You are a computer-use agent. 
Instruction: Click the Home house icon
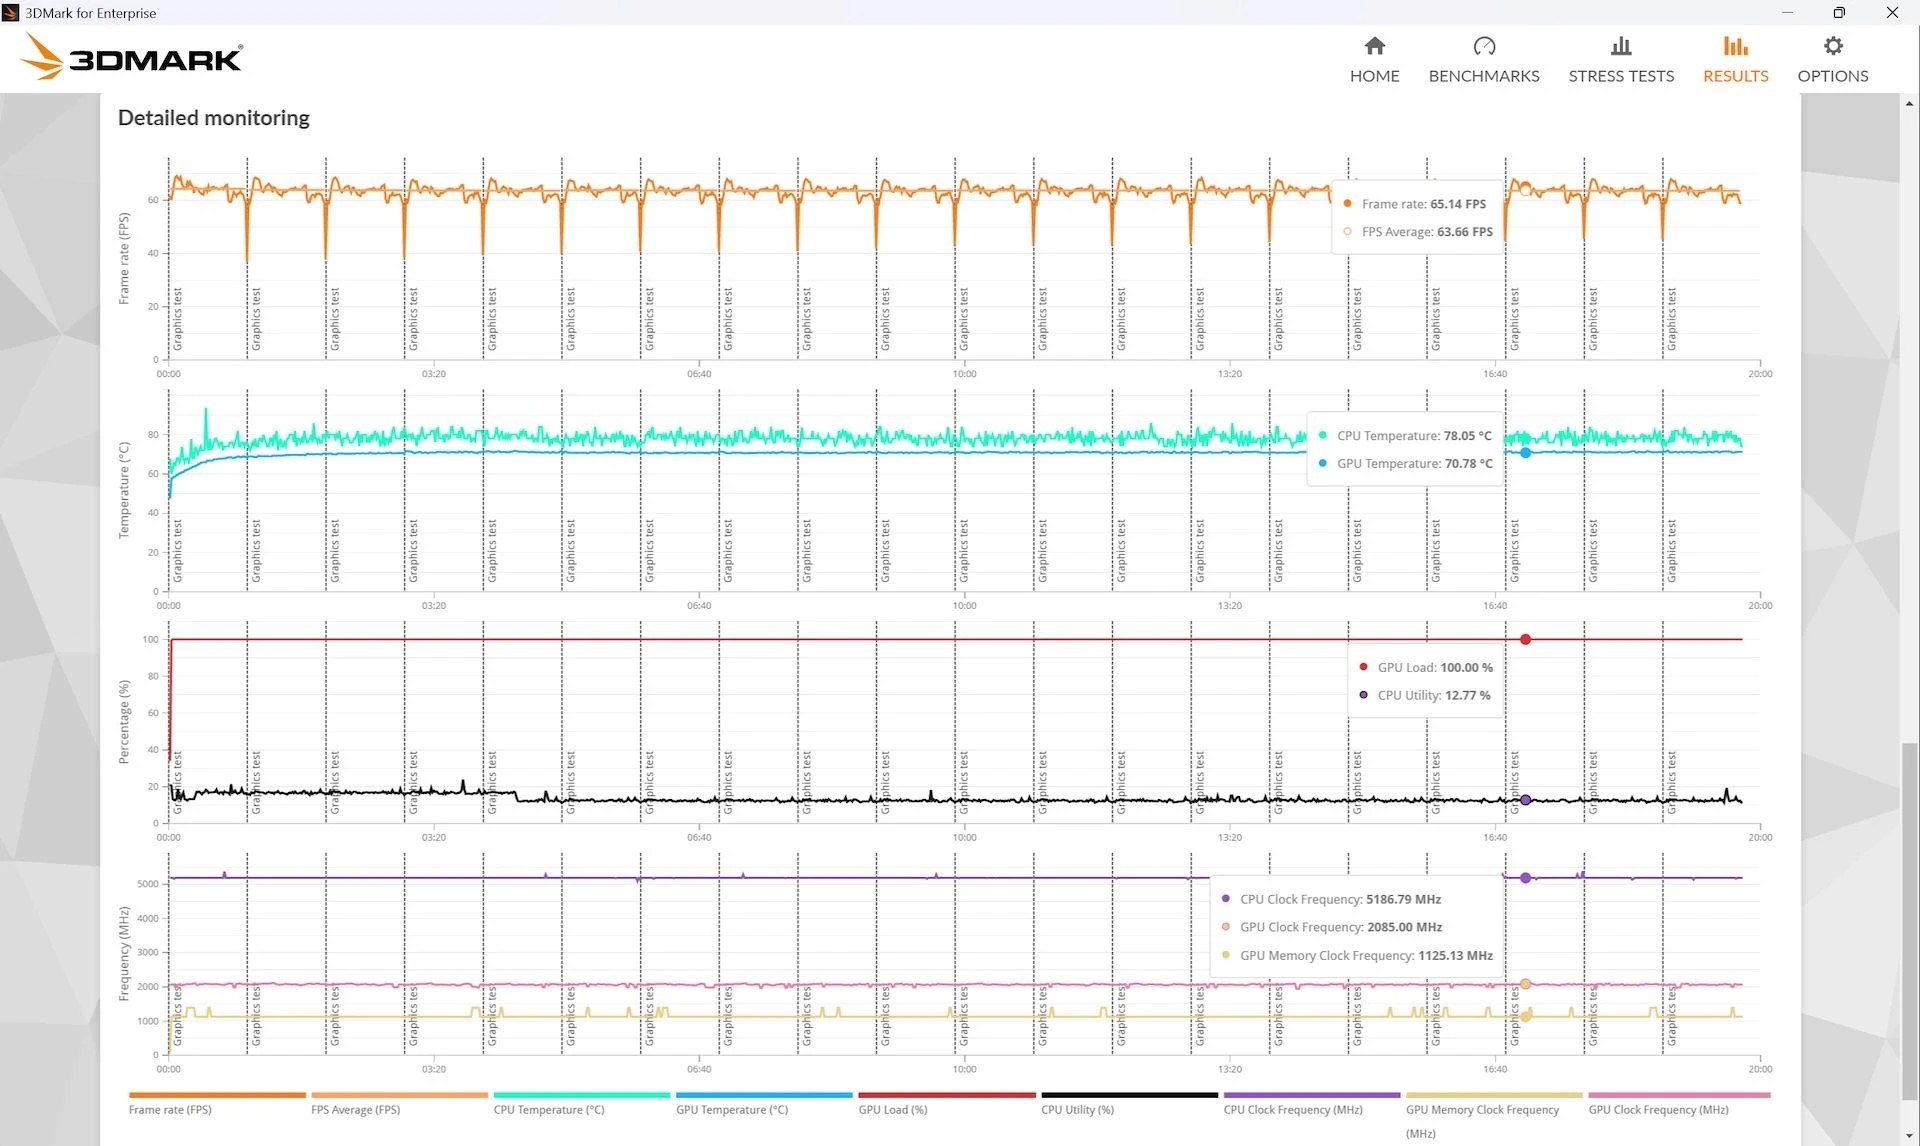(x=1374, y=46)
